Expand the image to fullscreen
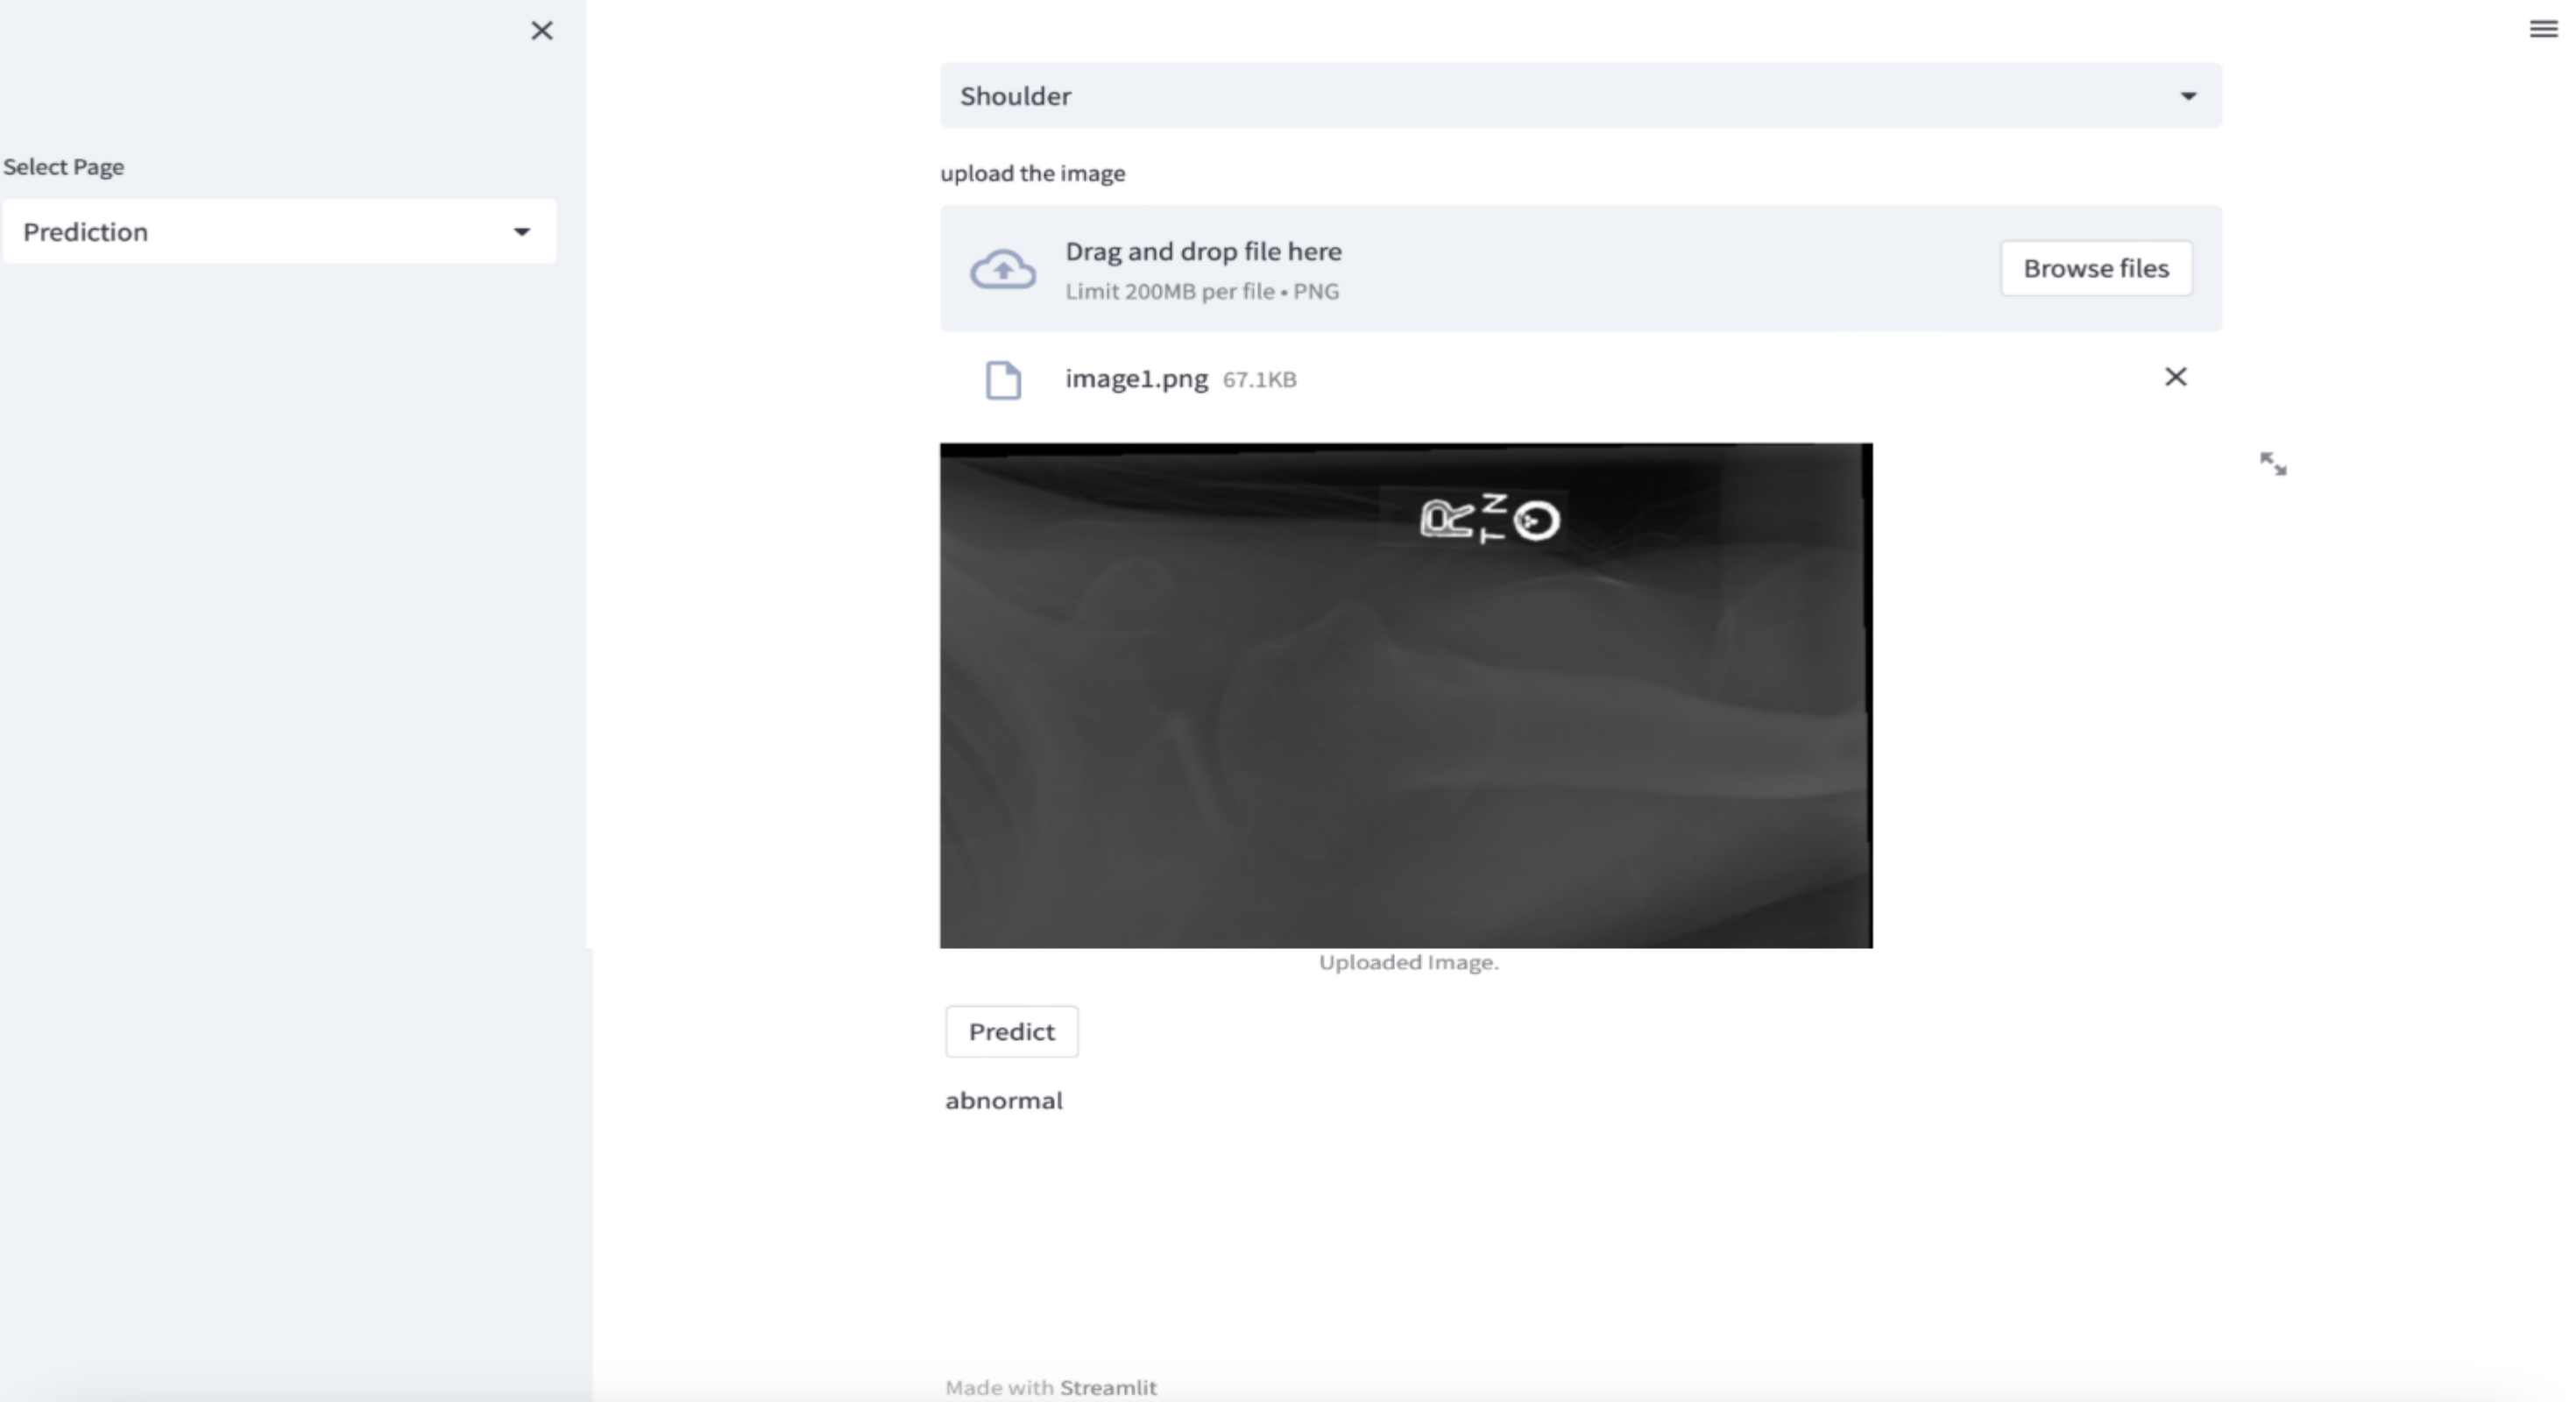This screenshot has height=1402, width=2576. pos(2273,464)
